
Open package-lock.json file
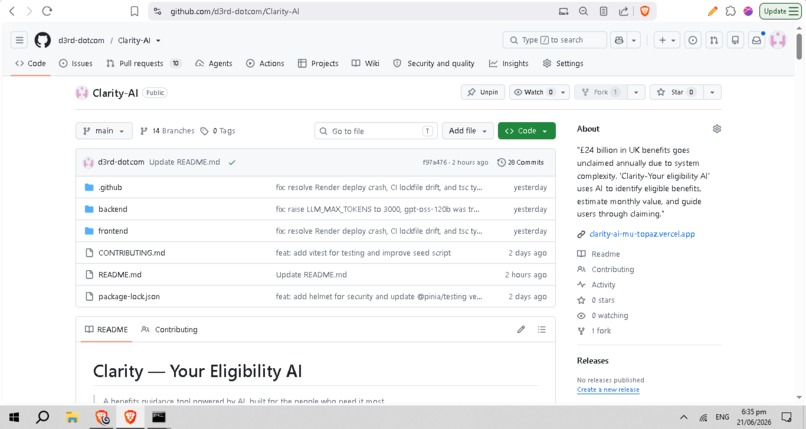click(129, 296)
